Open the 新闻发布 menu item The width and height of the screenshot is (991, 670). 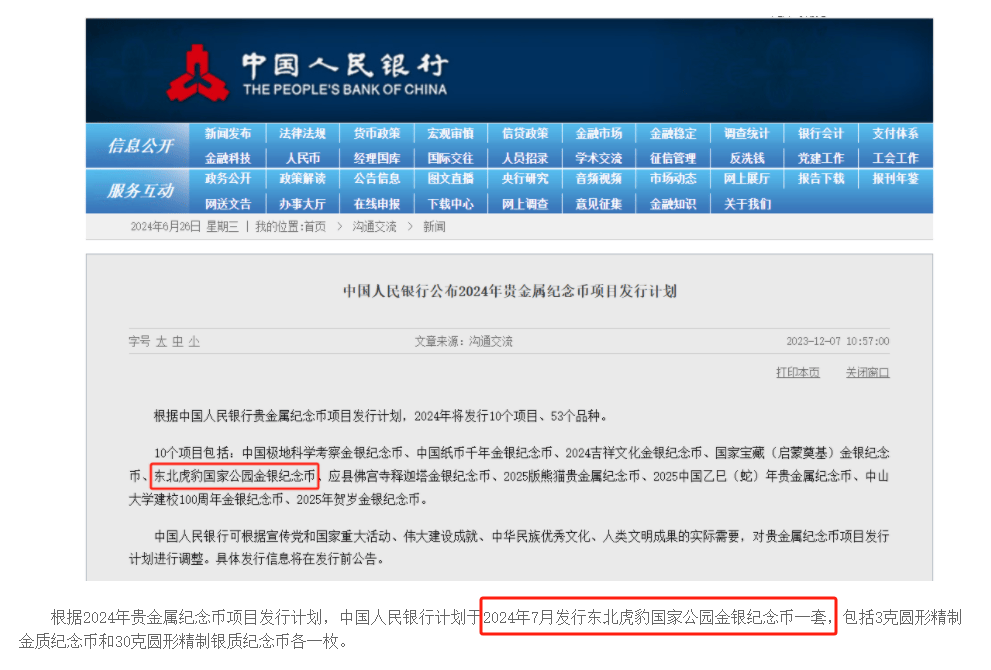[x=228, y=133]
